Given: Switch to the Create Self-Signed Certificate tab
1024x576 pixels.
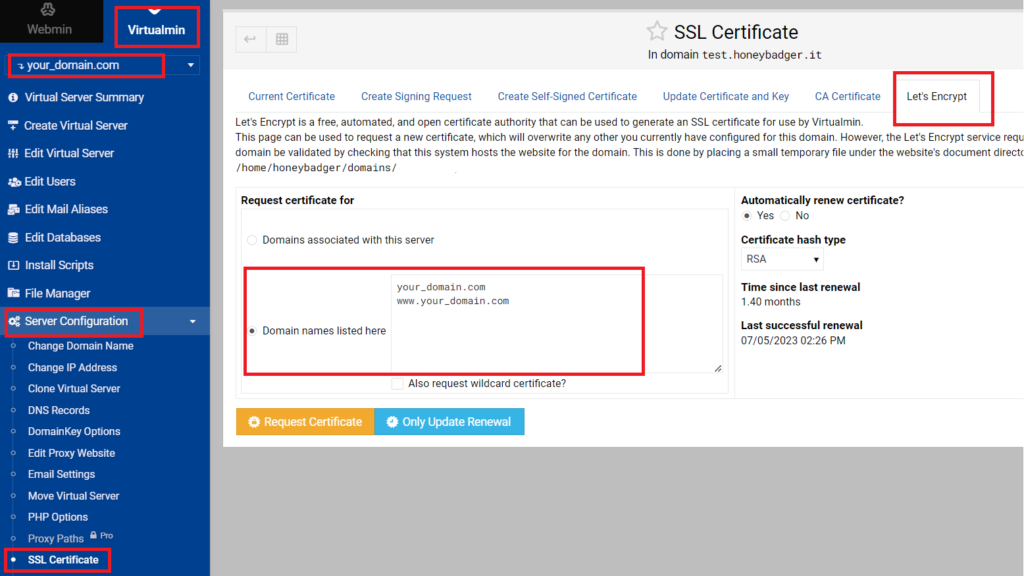Looking at the screenshot, I should click(567, 96).
